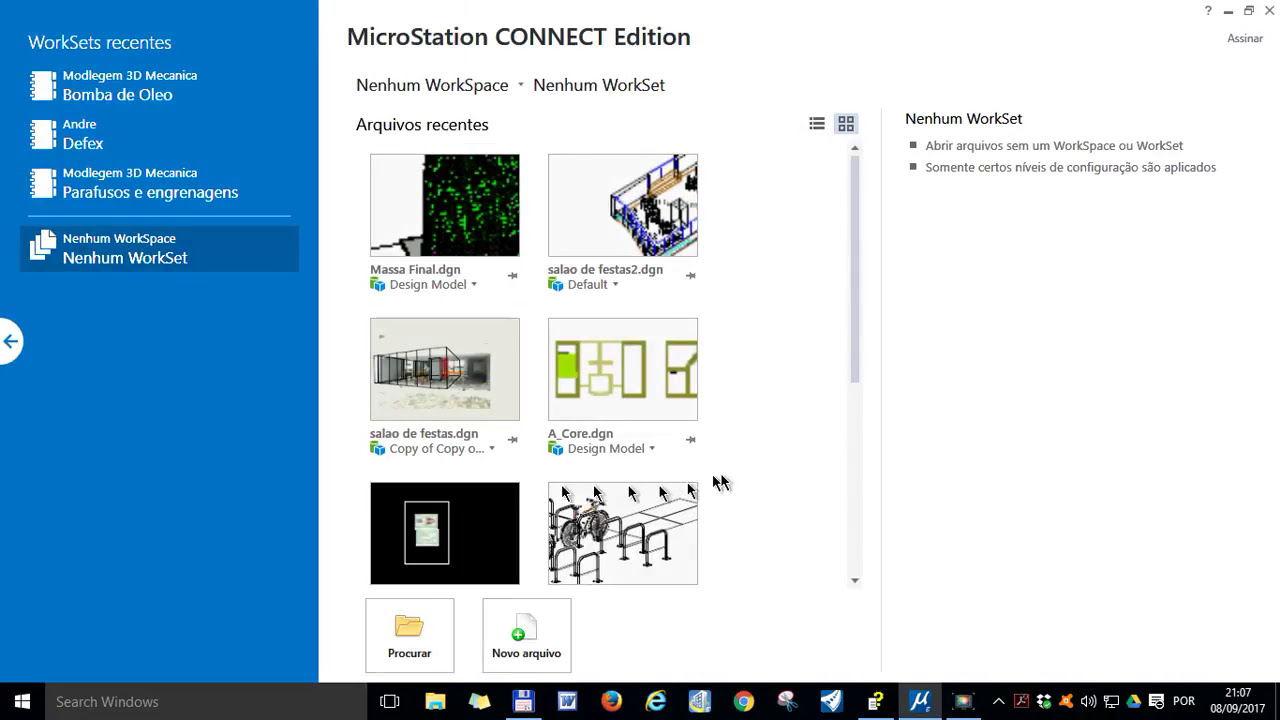Select Parafusos e engrenagens WorkSet

(x=159, y=183)
